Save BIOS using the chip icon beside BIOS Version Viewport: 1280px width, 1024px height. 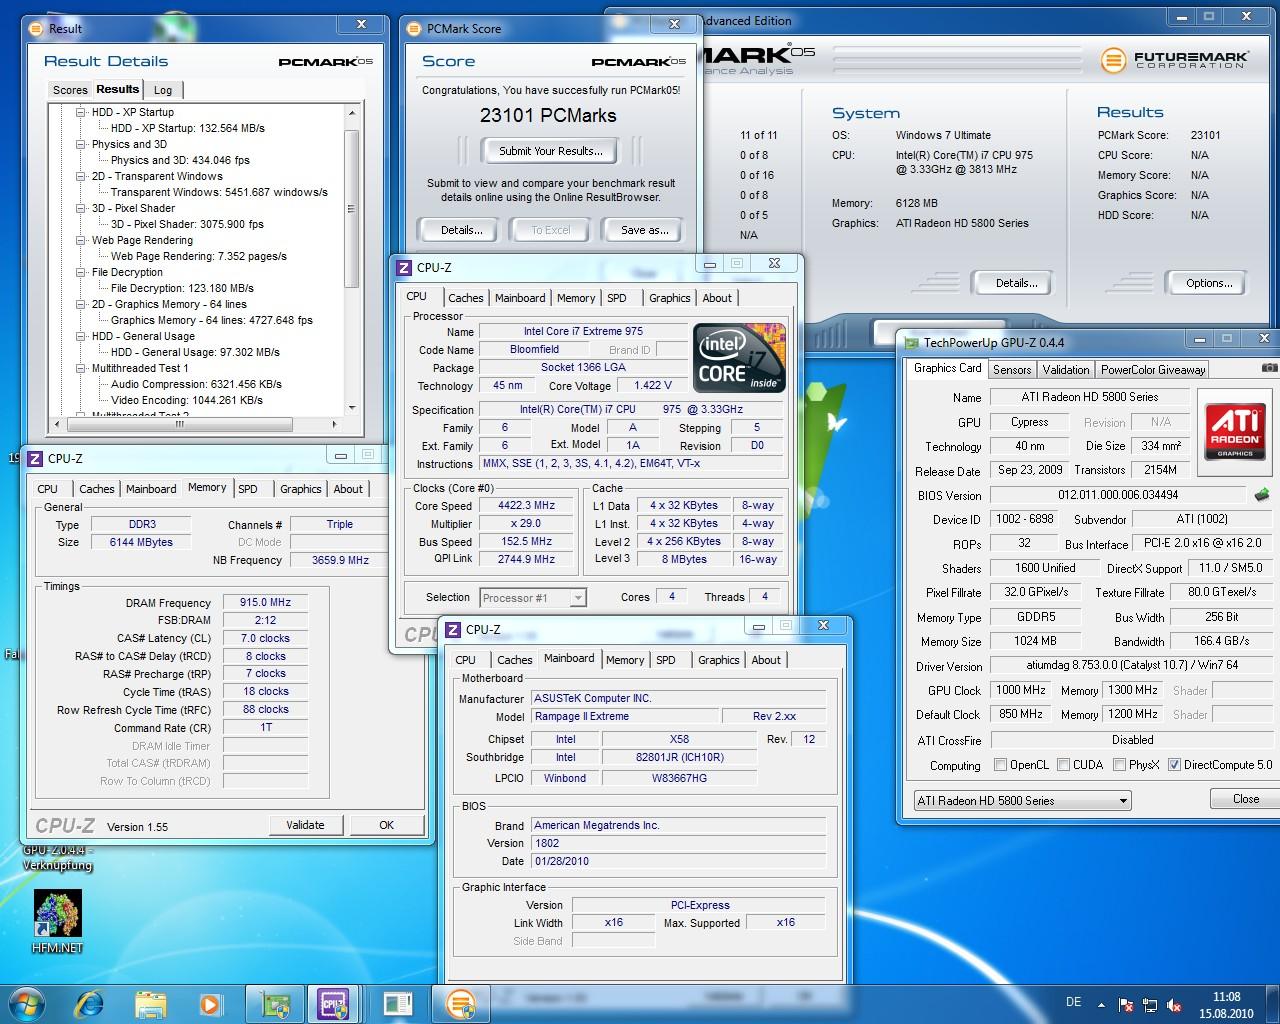tap(1262, 495)
